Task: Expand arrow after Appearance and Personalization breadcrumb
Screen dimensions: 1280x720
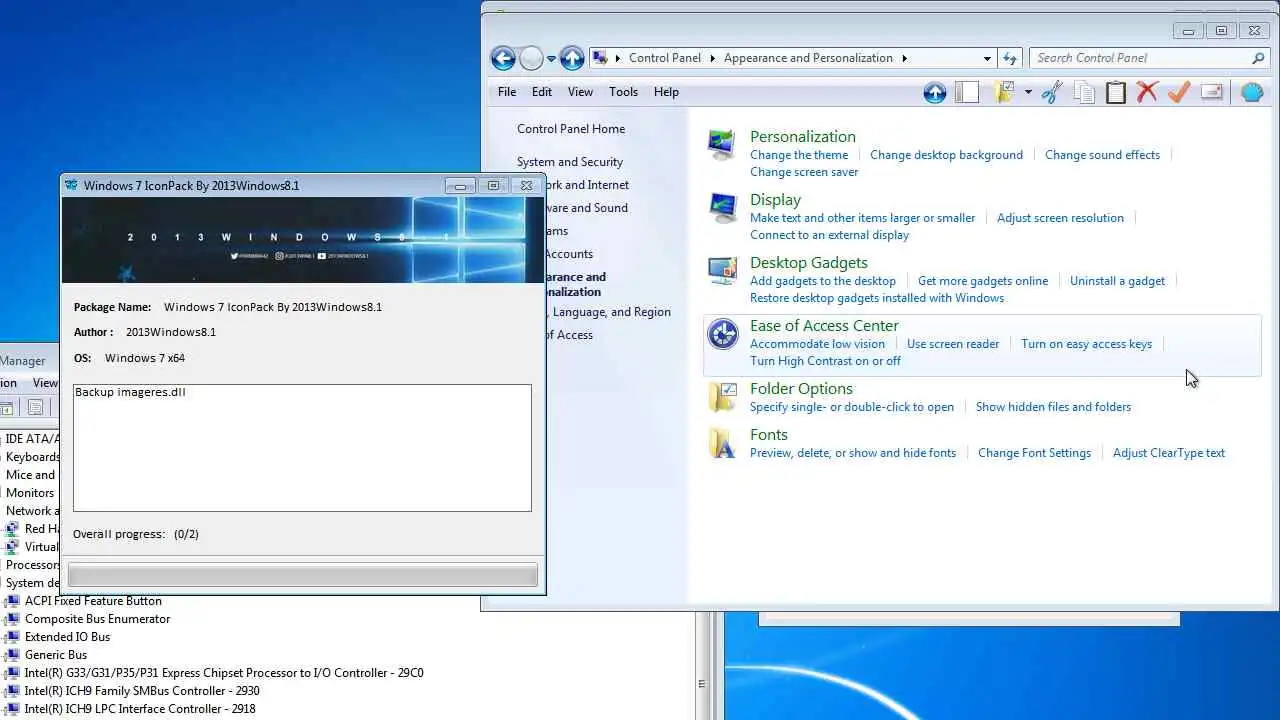Action: tap(905, 58)
